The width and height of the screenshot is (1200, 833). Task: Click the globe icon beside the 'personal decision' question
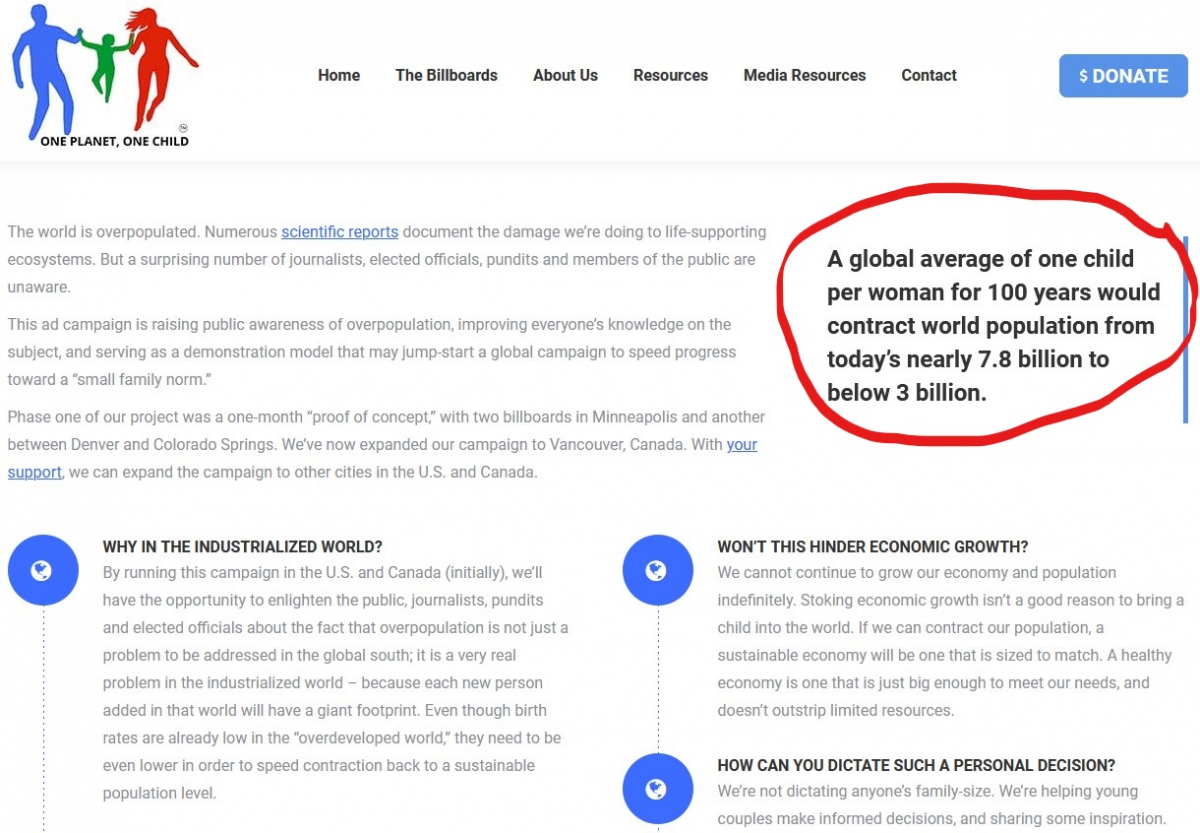pos(657,789)
